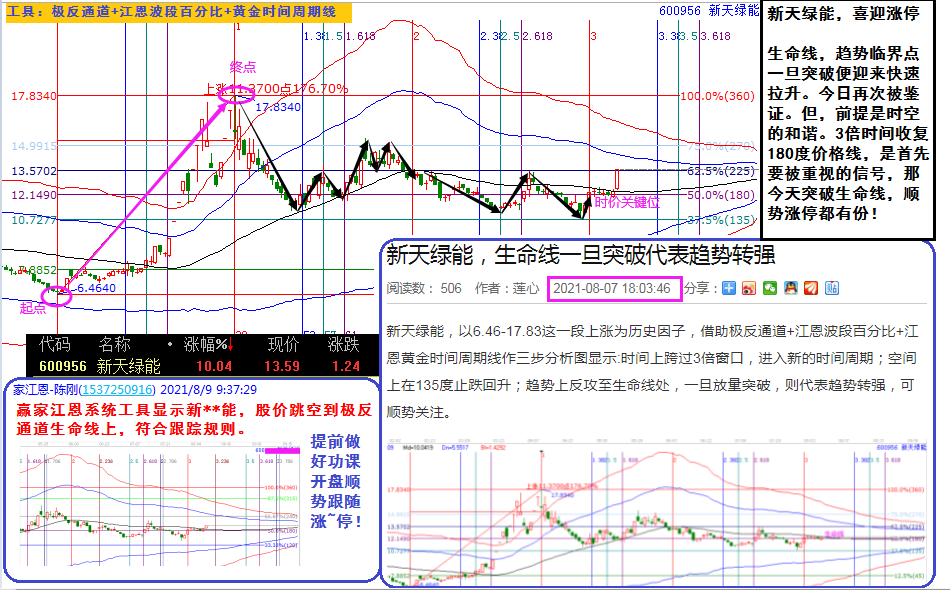Share article to Sina Weibo
Viewport: 950px width, 590px height.
pos(750,288)
